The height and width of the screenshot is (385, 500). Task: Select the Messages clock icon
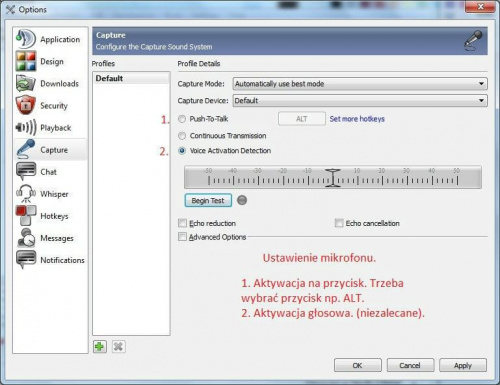click(x=26, y=238)
